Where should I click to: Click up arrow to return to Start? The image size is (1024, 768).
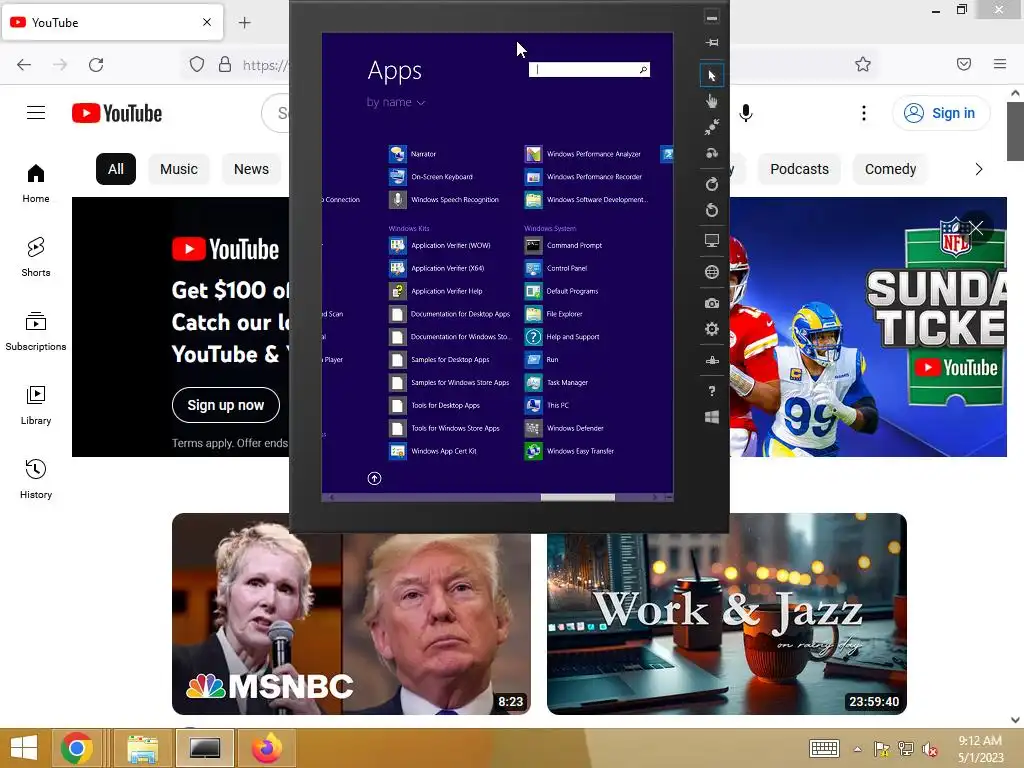click(x=374, y=479)
